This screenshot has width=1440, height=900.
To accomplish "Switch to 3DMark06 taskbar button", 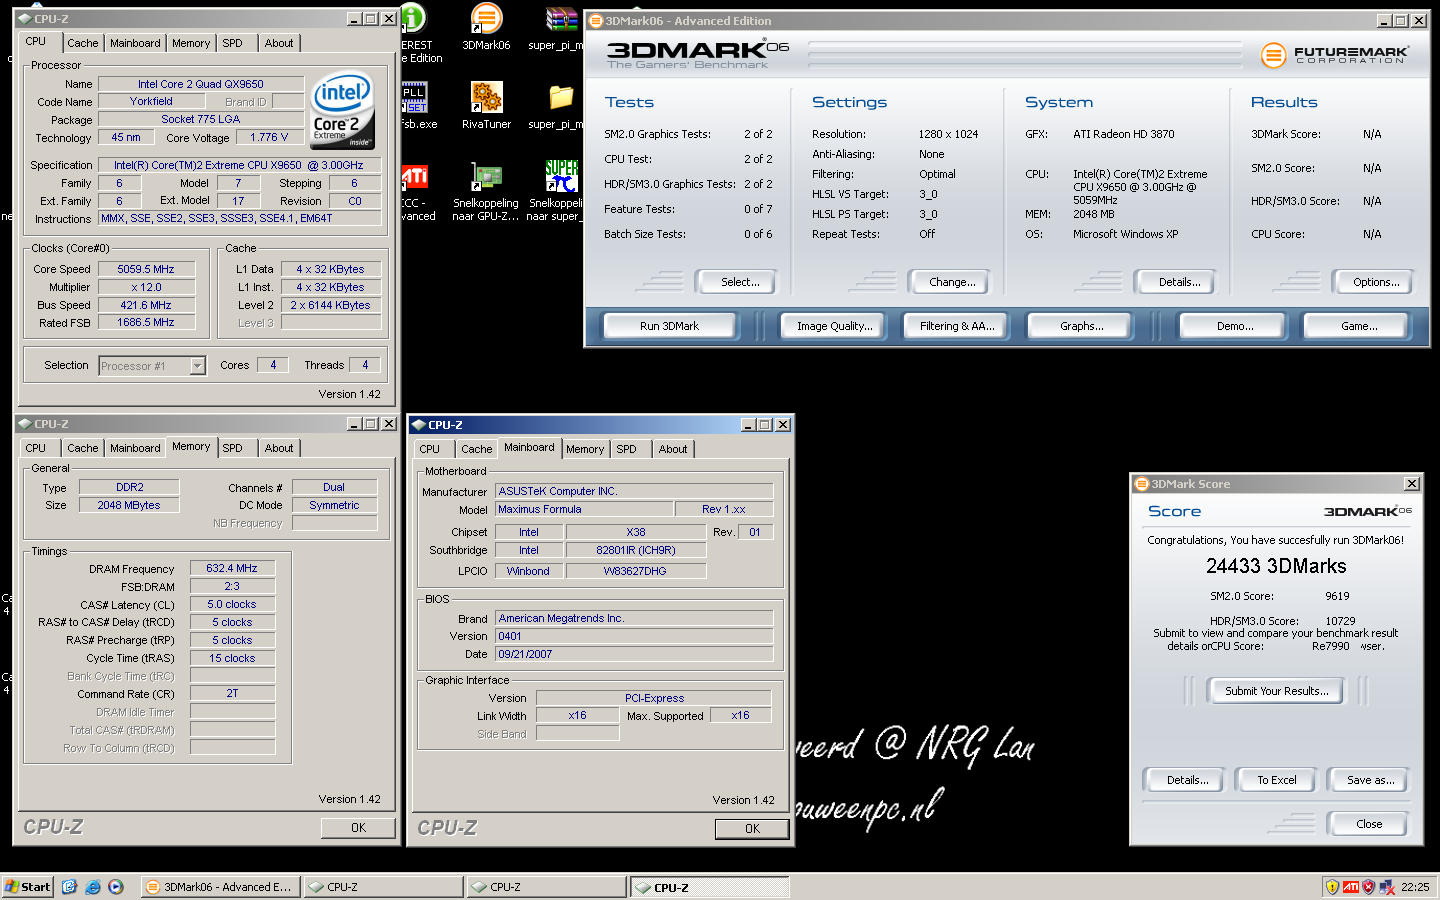I will pyautogui.click(x=221, y=887).
